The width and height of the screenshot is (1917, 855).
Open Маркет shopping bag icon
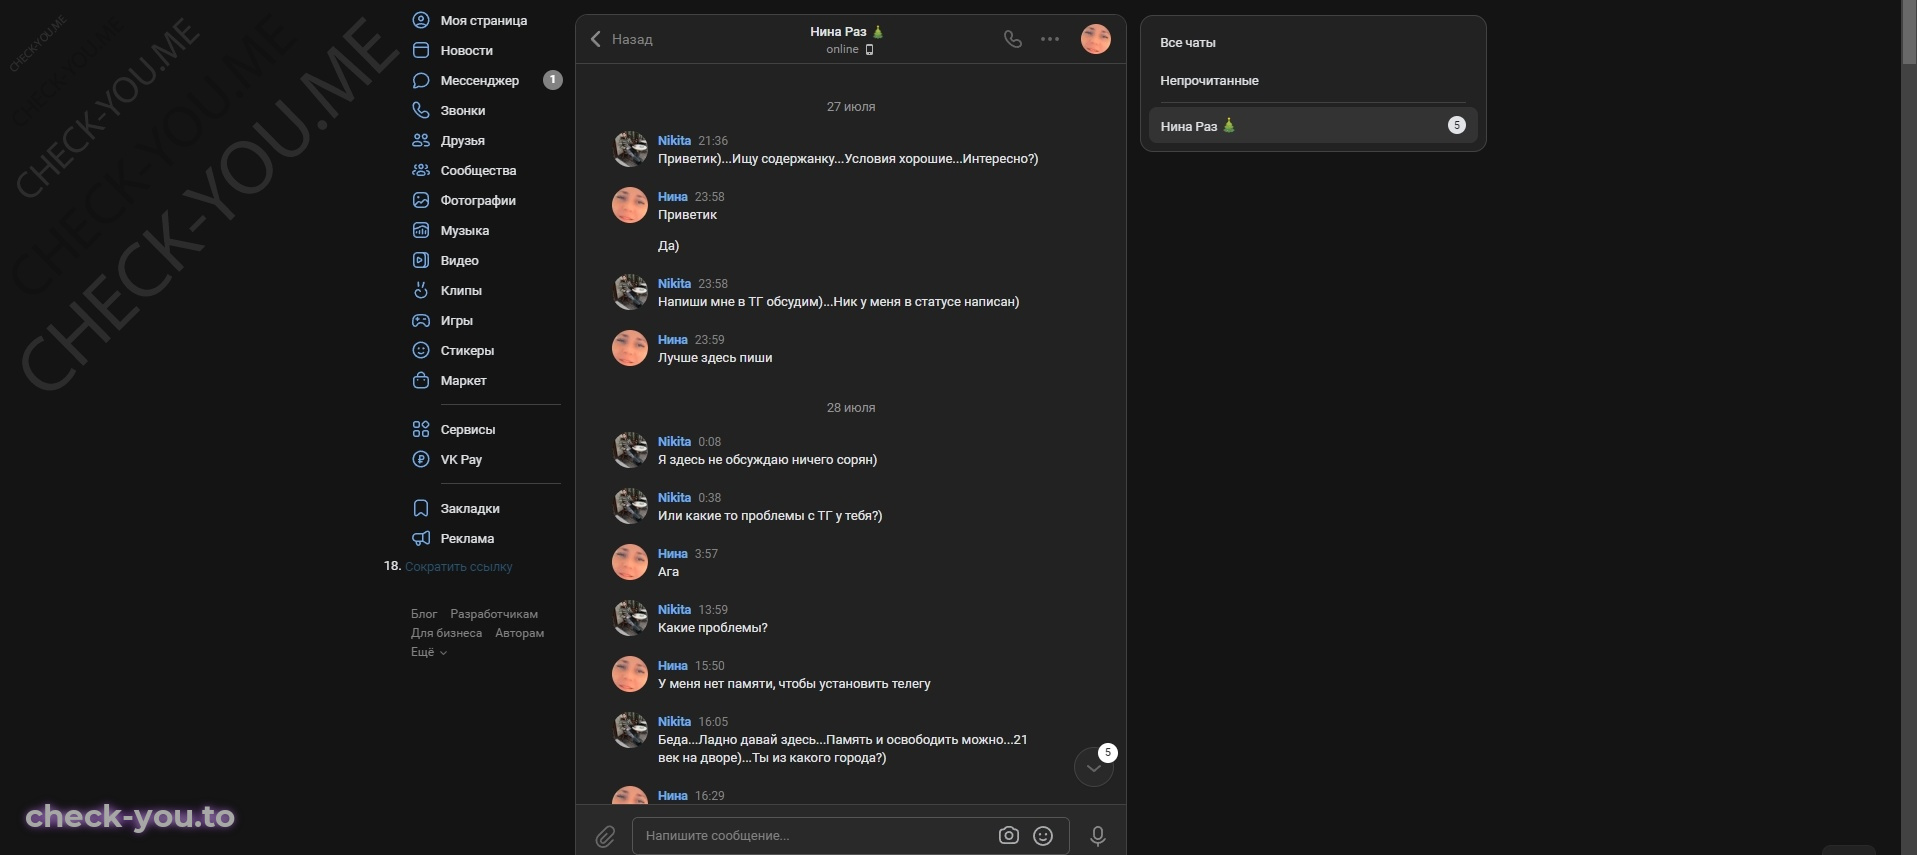coord(421,380)
